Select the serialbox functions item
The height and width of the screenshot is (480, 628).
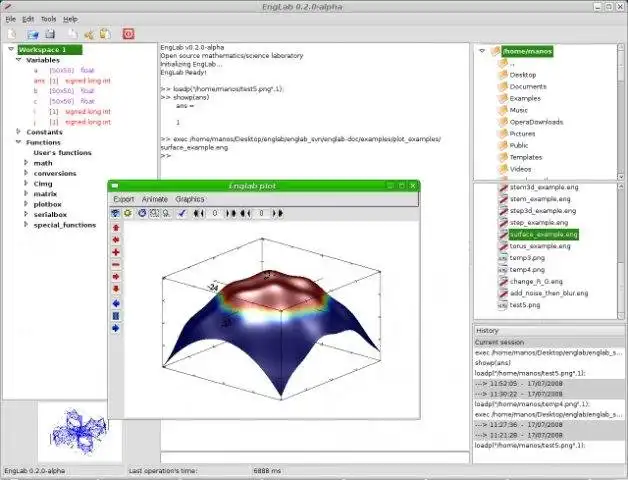[x=50, y=214]
